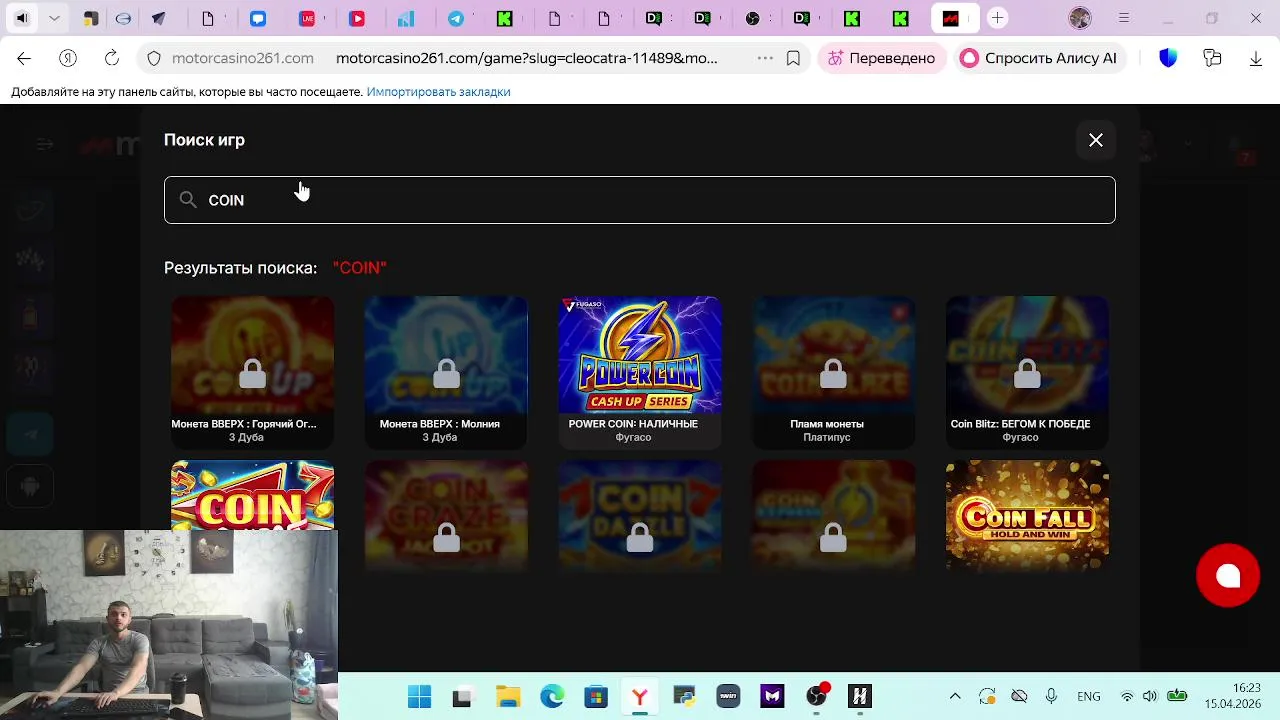Click the COIN search input field
1280x720 pixels.
click(x=640, y=200)
